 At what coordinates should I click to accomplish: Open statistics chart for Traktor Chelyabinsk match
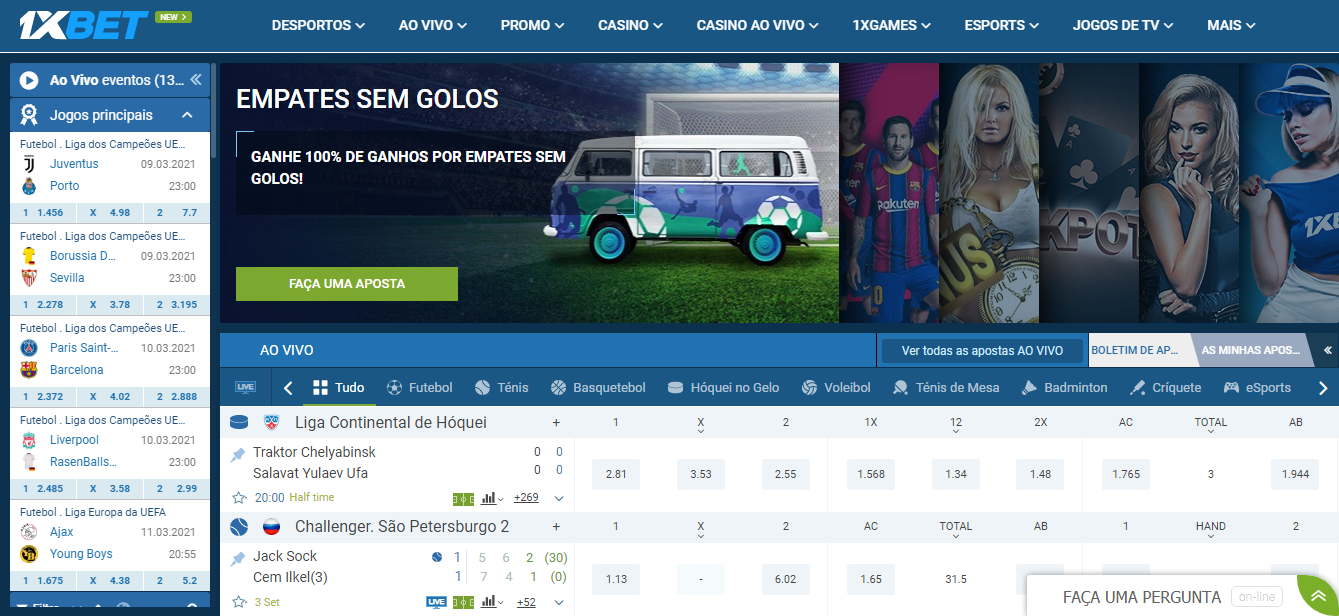pos(490,498)
